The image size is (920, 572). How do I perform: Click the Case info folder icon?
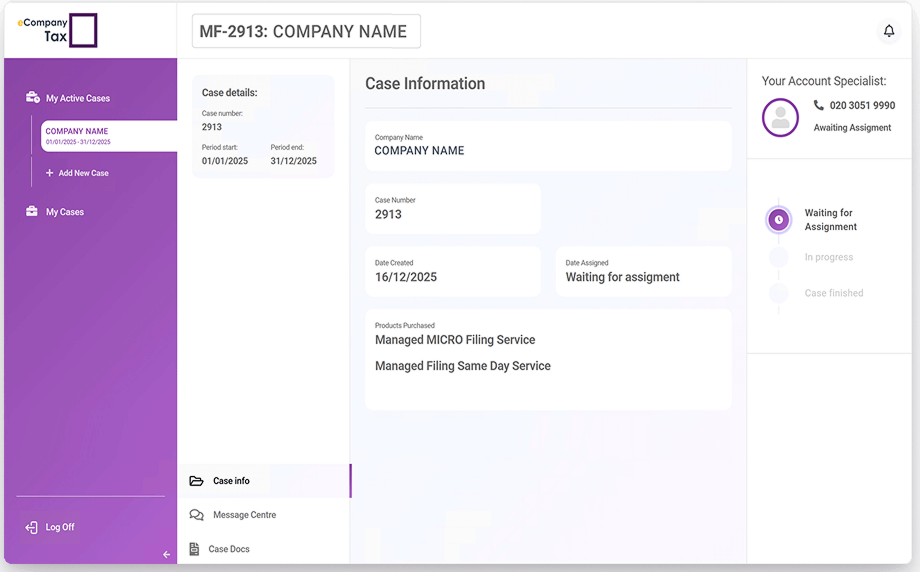tap(196, 481)
